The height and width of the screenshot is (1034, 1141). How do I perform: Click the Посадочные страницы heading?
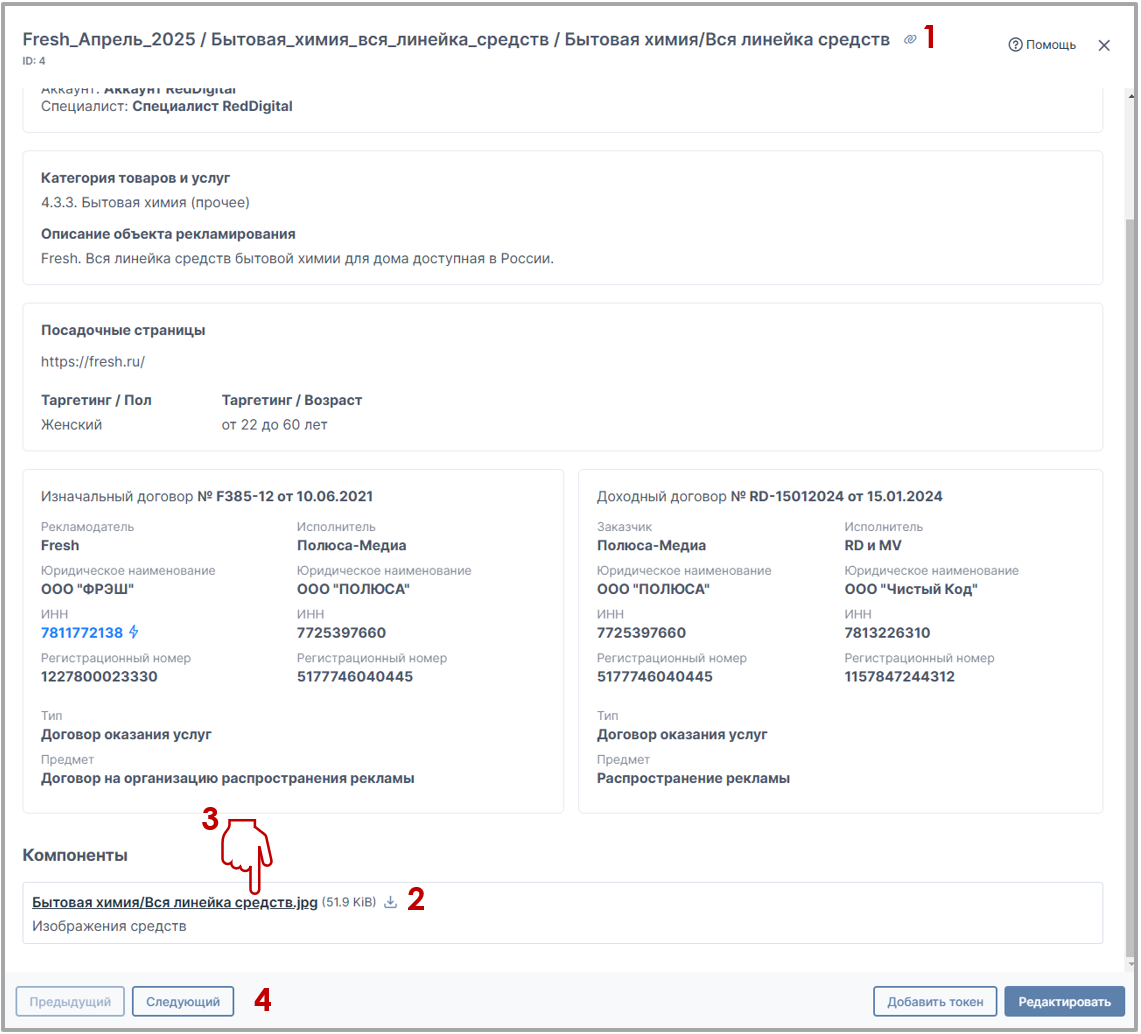coord(123,330)
